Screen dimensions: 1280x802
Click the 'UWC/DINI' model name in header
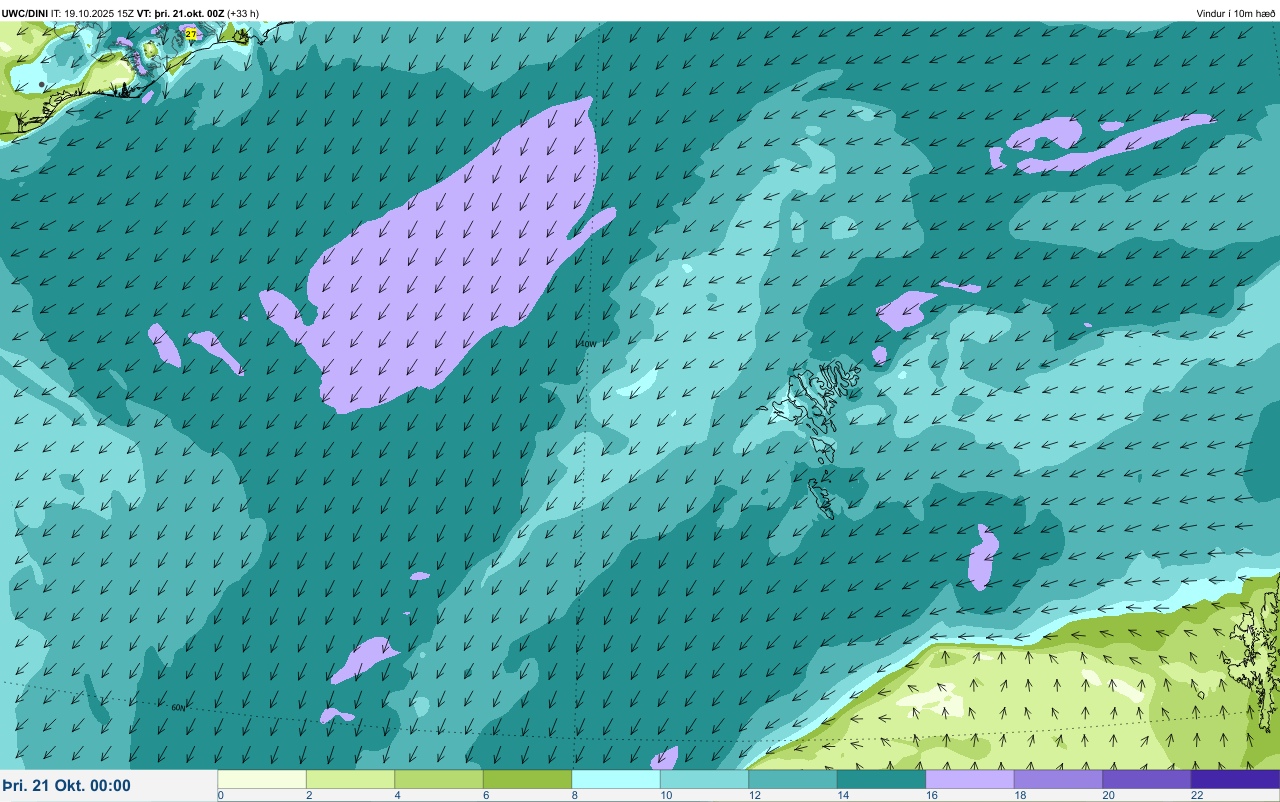(25, 13)
